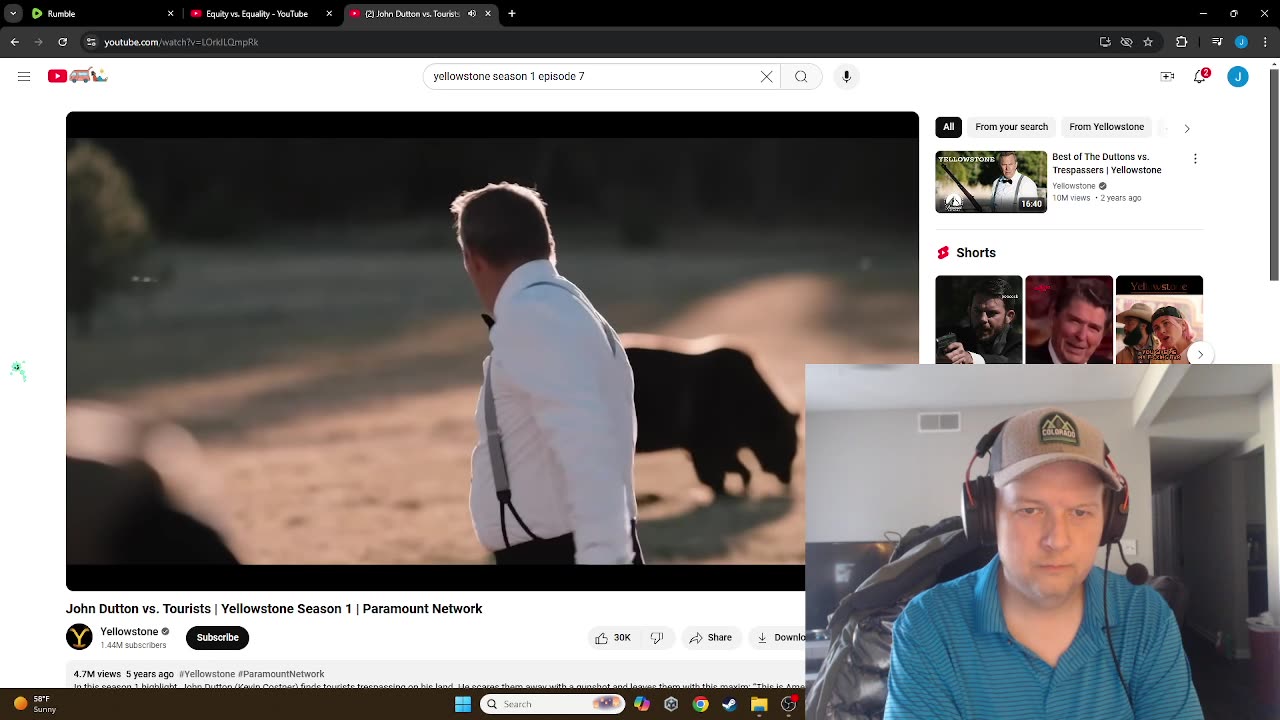Click the video player frame
Image resolution: width=1280 pixels, height=720 pixels.
coord(492,351)
